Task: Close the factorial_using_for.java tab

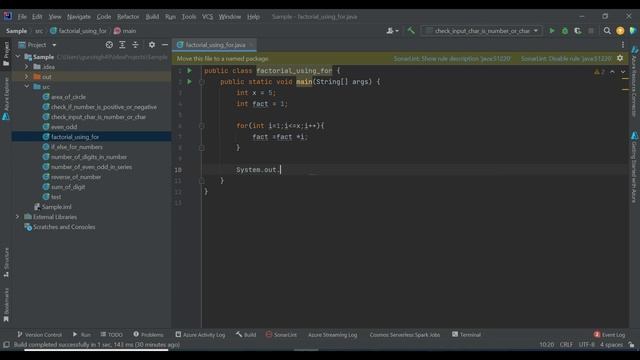Action: pyautogui.click(x=251, y=45)
